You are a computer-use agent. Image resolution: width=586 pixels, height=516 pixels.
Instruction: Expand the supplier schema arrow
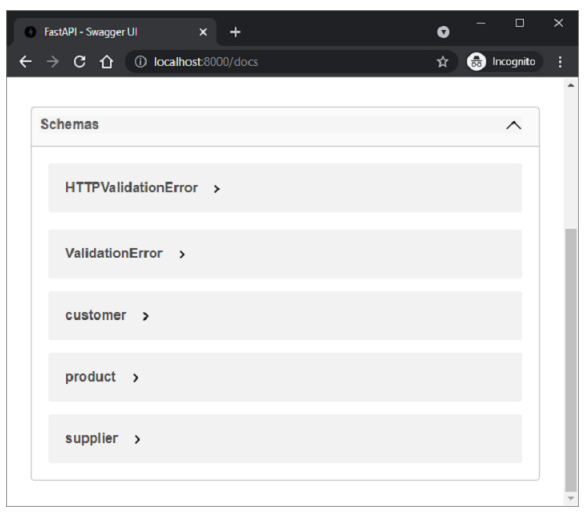tap(137, 439)
